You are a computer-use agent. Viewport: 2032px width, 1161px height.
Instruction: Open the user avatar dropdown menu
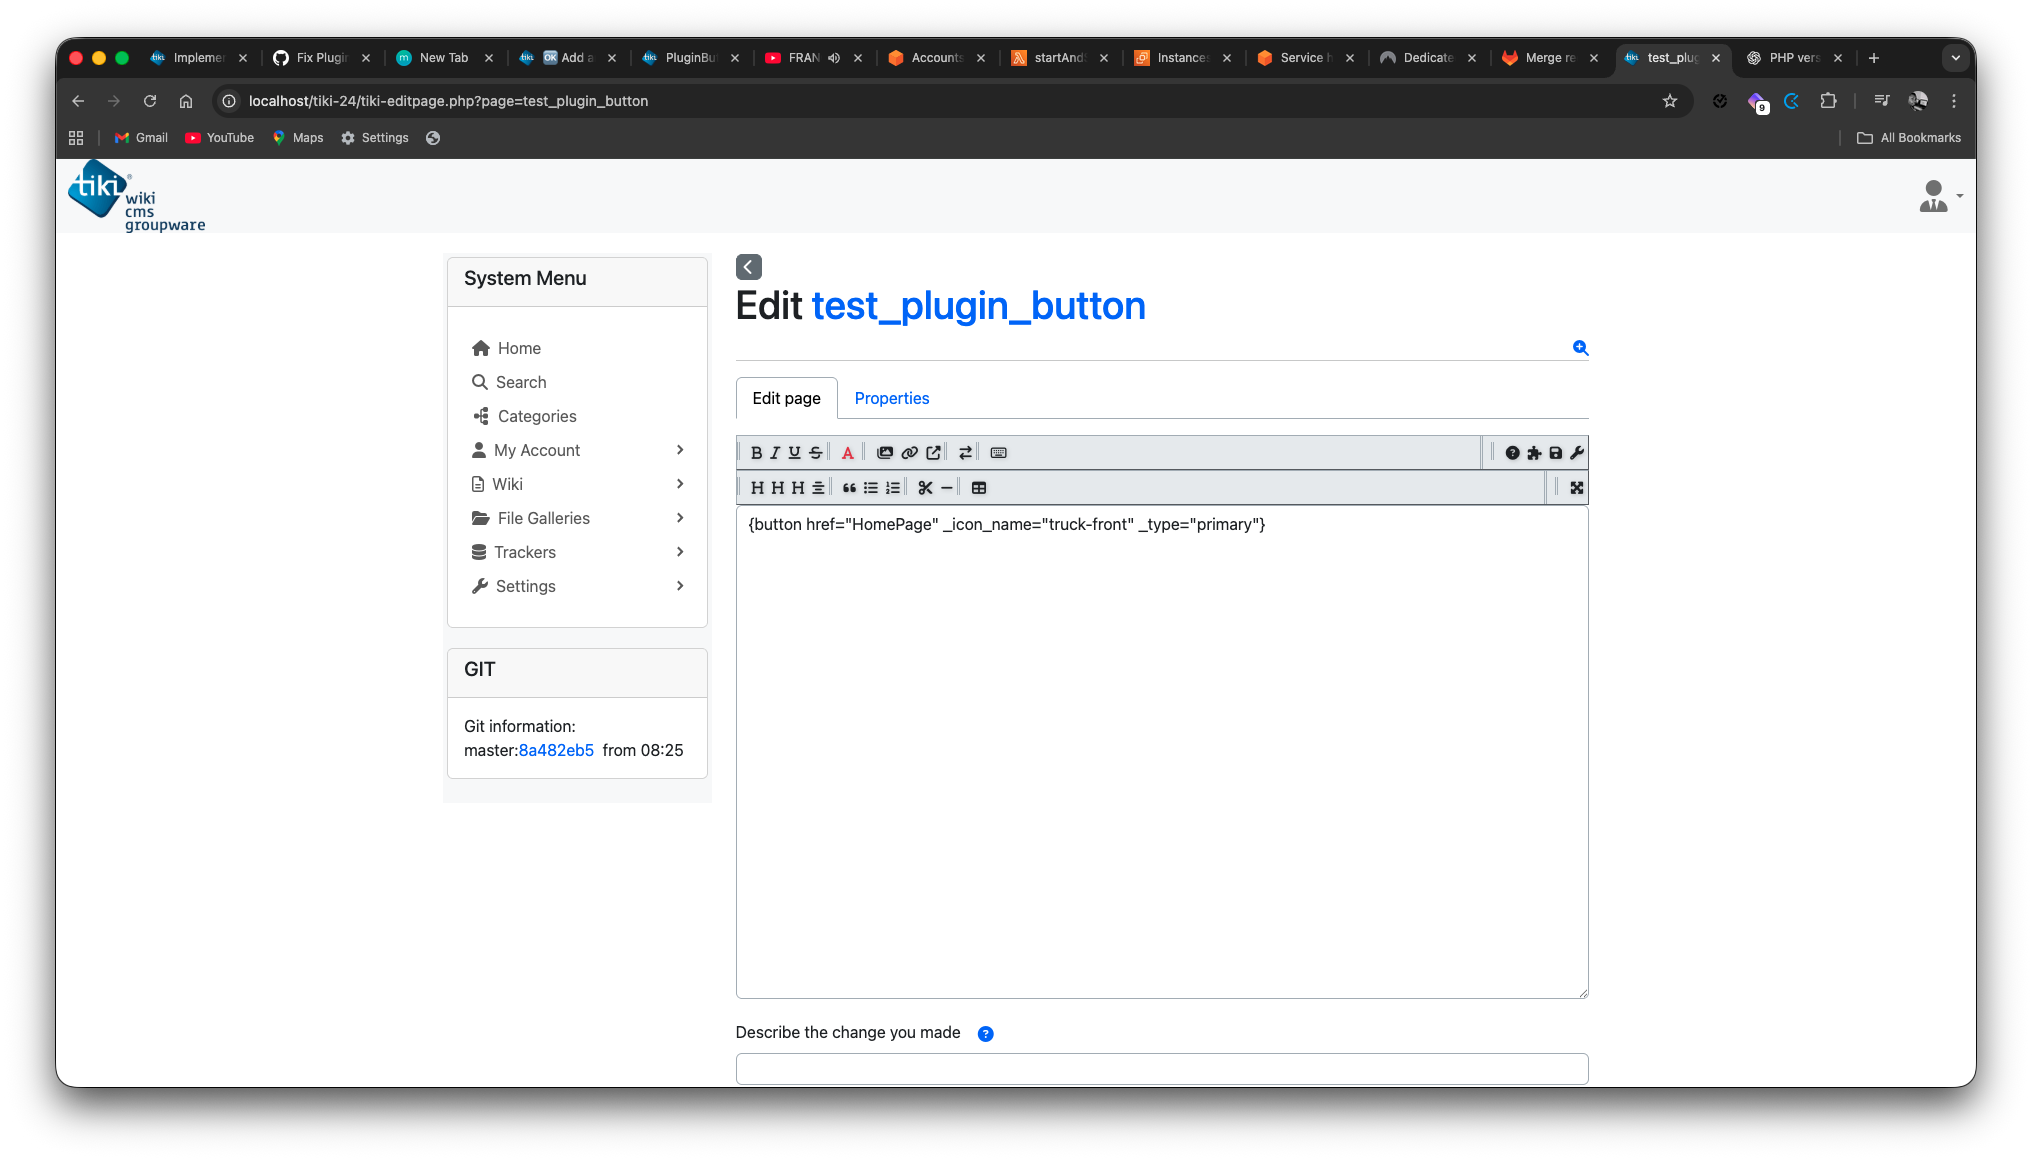tap(1940, 196)
